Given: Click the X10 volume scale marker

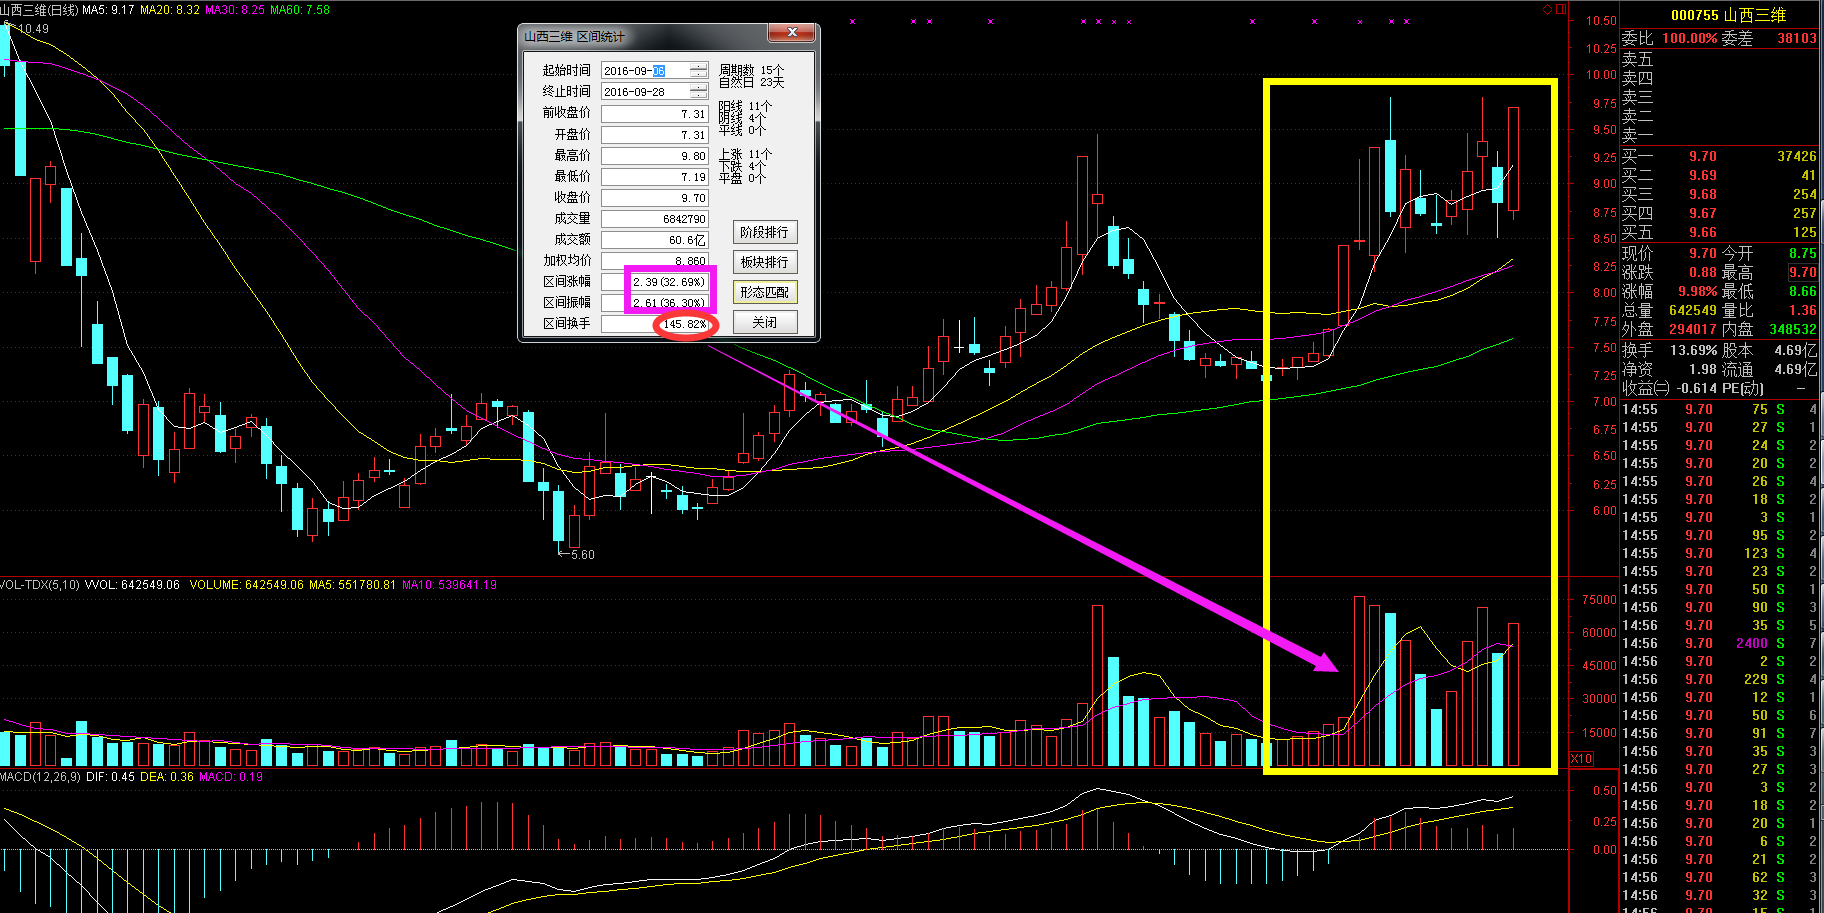Looking at the screenshot, I should click(1581, 759).
